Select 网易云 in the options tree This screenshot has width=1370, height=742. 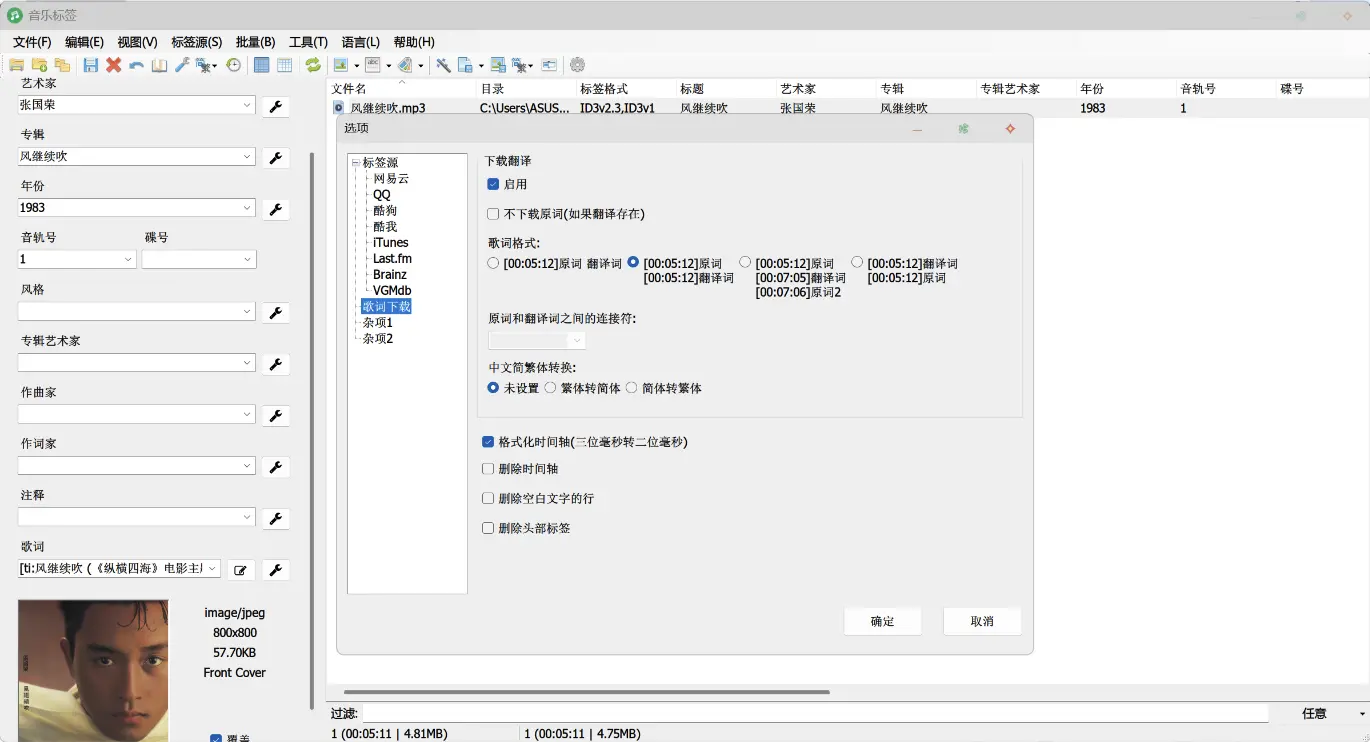[391, 178]
